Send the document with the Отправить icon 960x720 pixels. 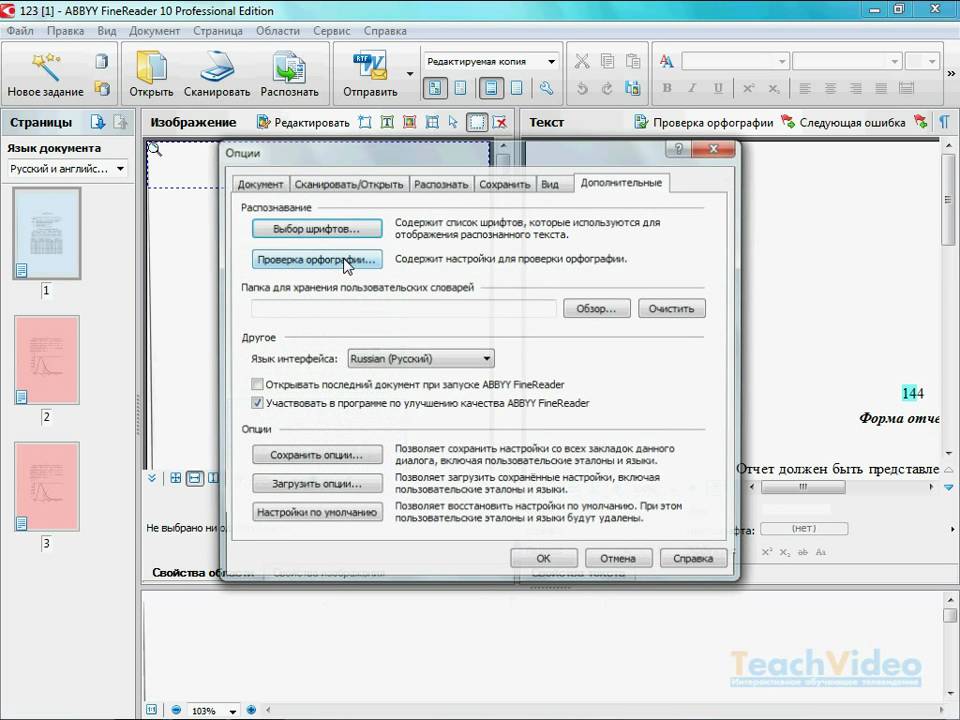[370, 67]
